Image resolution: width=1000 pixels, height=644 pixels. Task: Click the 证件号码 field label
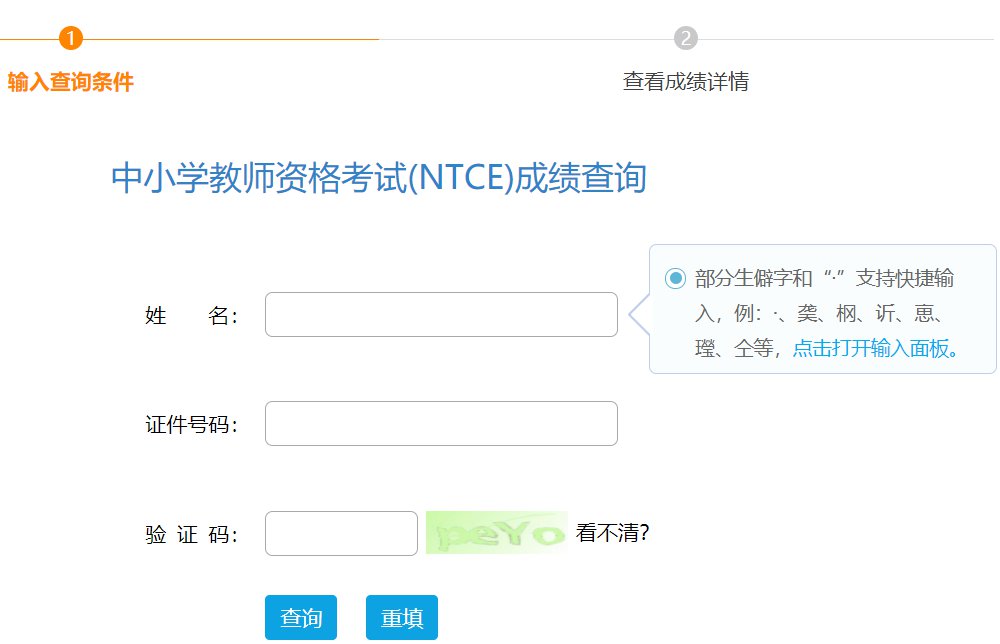pyautogui.click(x=192, y=425)
